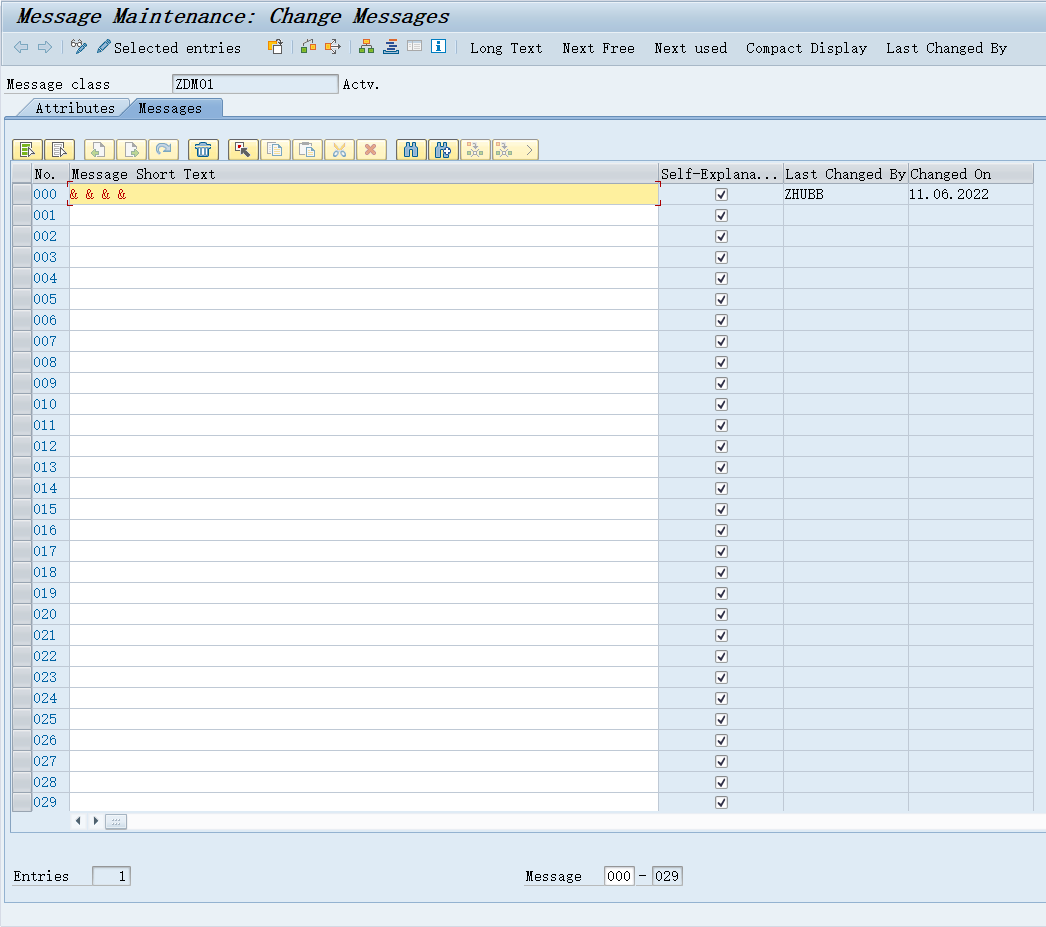Viewport: 1046px width, 927px height.
Task: Click the second greyed workflow arrows icon
Action: (504, 150)
